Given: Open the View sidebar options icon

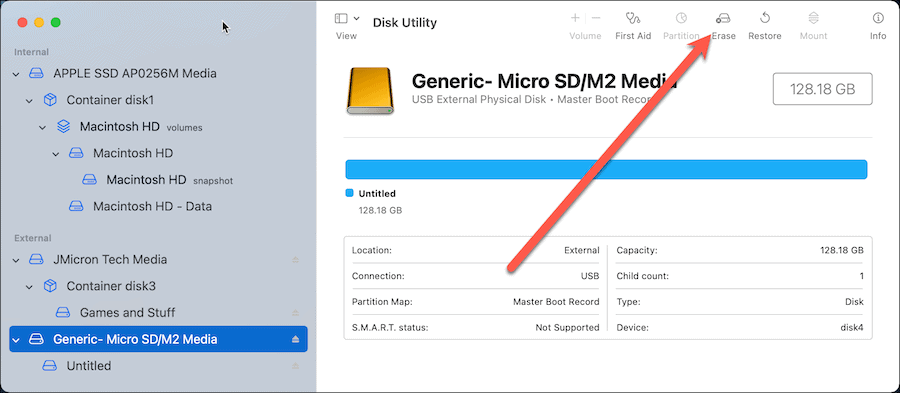Looking at the screenshot, I should pos(341,18).
